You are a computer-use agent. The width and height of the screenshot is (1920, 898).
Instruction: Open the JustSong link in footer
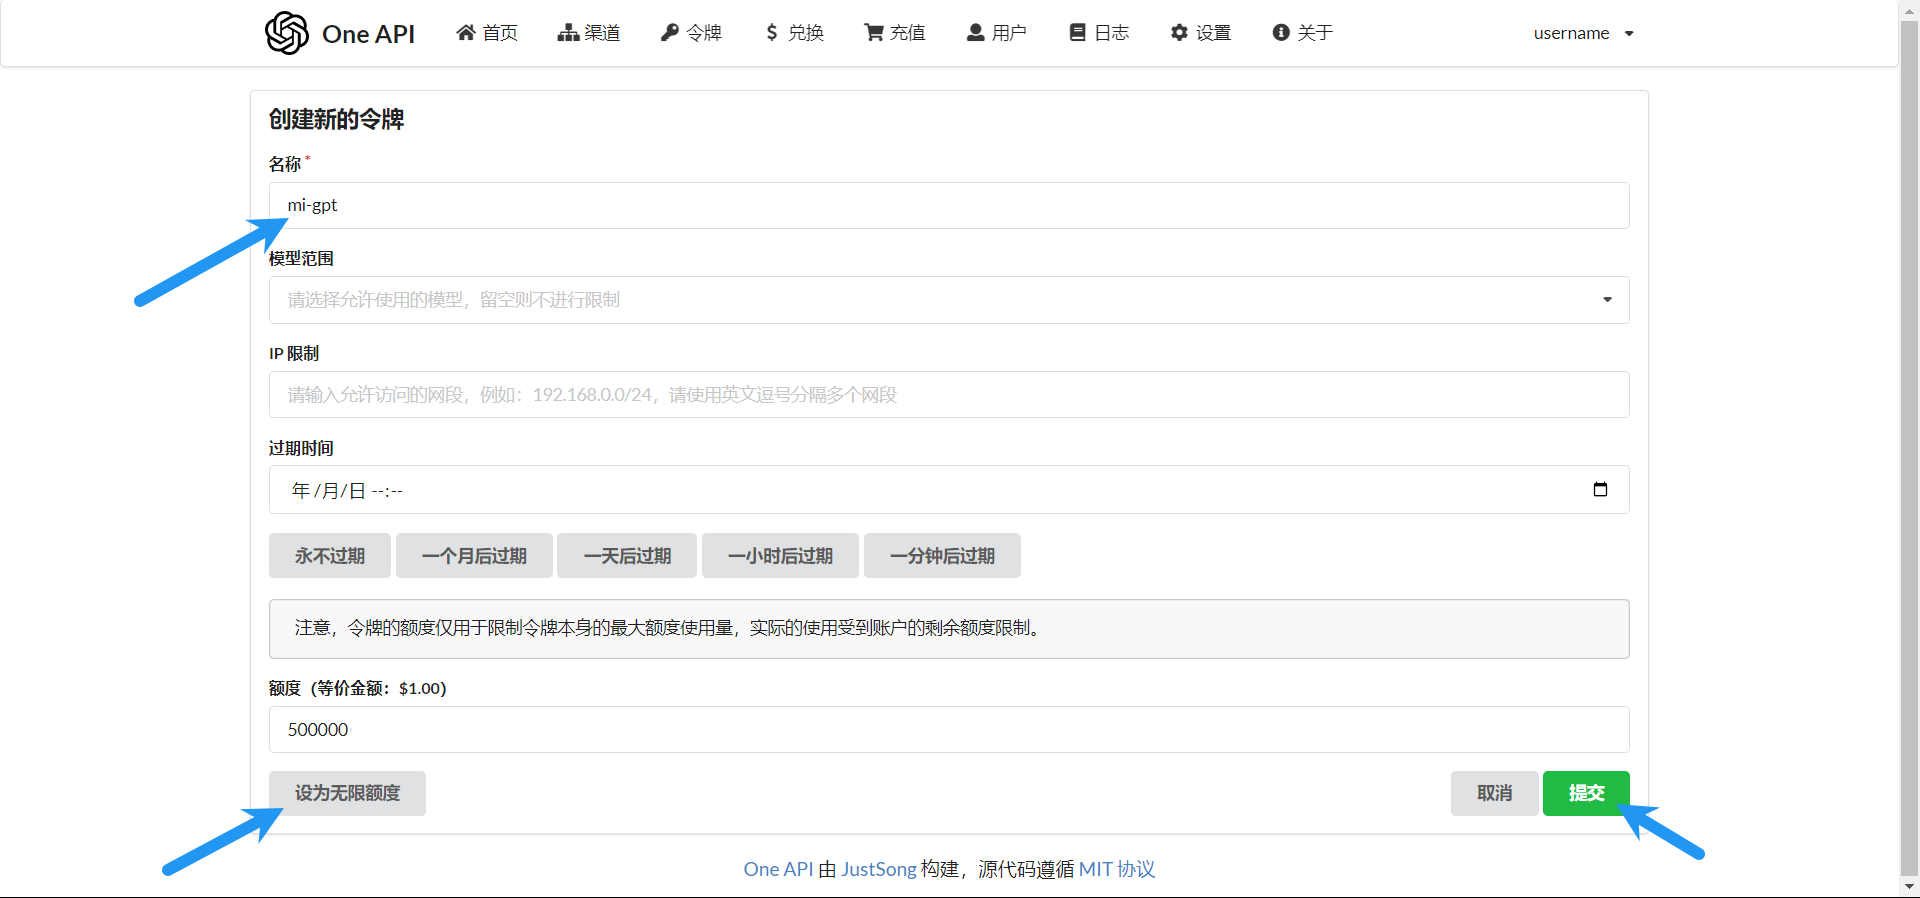pyautogui.click(x=878, y=869)
